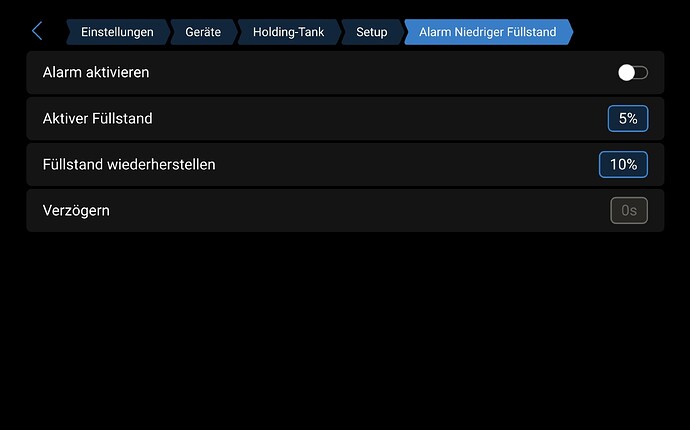Open the Einstellungen breadcrumb
This screenshot has width=690, height=430.
pyautogui.click(x=117, y=32)
